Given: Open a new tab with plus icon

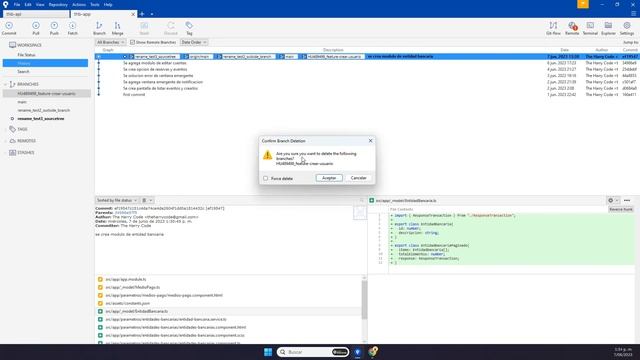Looking at the screenshot, I should 142,14.
